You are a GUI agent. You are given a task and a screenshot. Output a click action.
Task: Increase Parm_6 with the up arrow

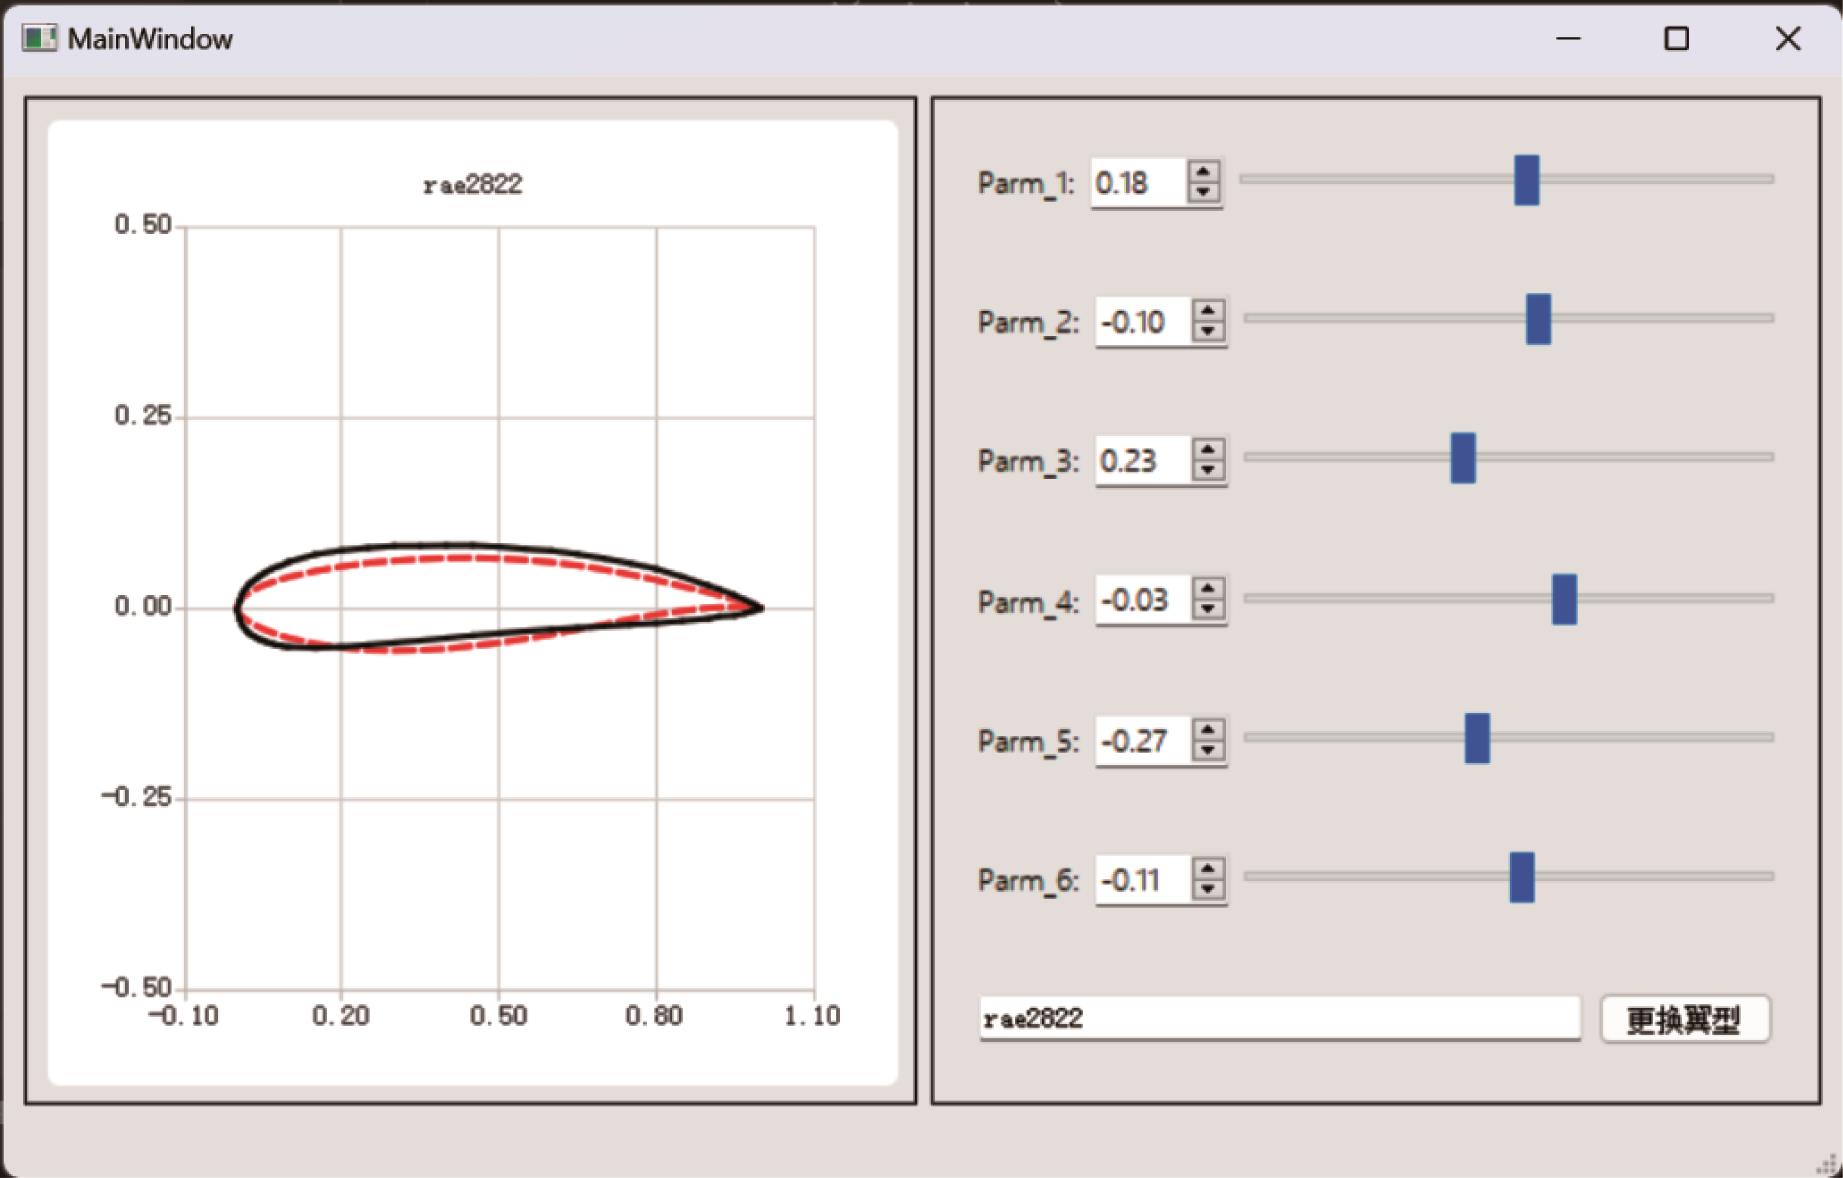1209,869
